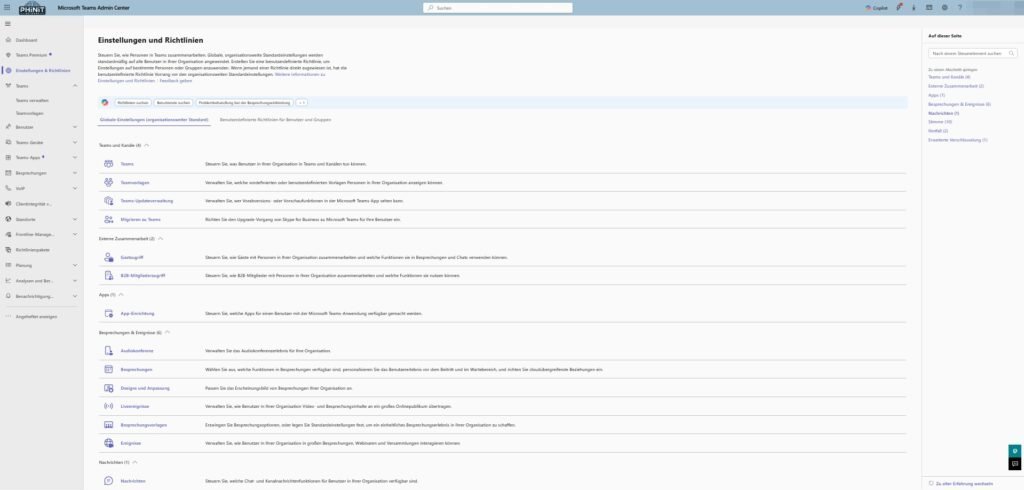Viewport: 1024px width, 490px height.
Task: Select 'Globale Einstellungen (organisationsweiter Standard)' tab
Action: tap(154, 120)
